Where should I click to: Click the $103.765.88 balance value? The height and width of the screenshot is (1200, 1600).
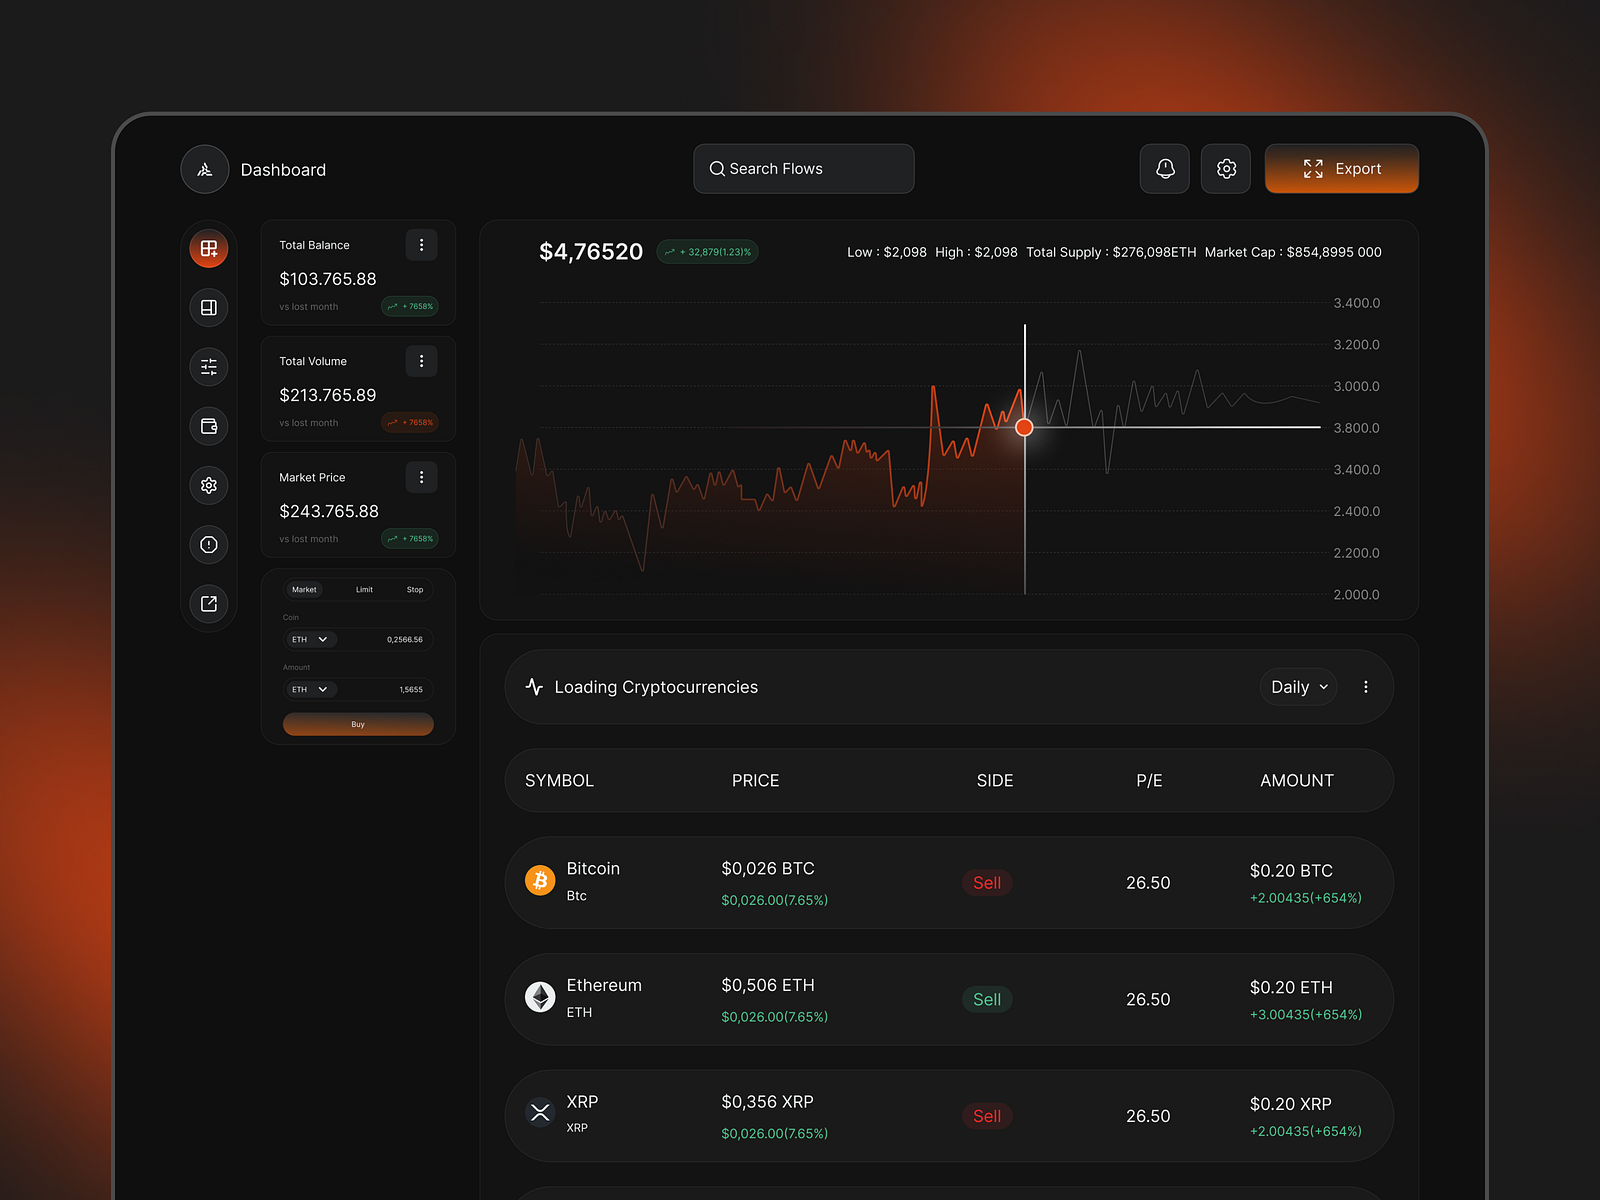(328, 279)
